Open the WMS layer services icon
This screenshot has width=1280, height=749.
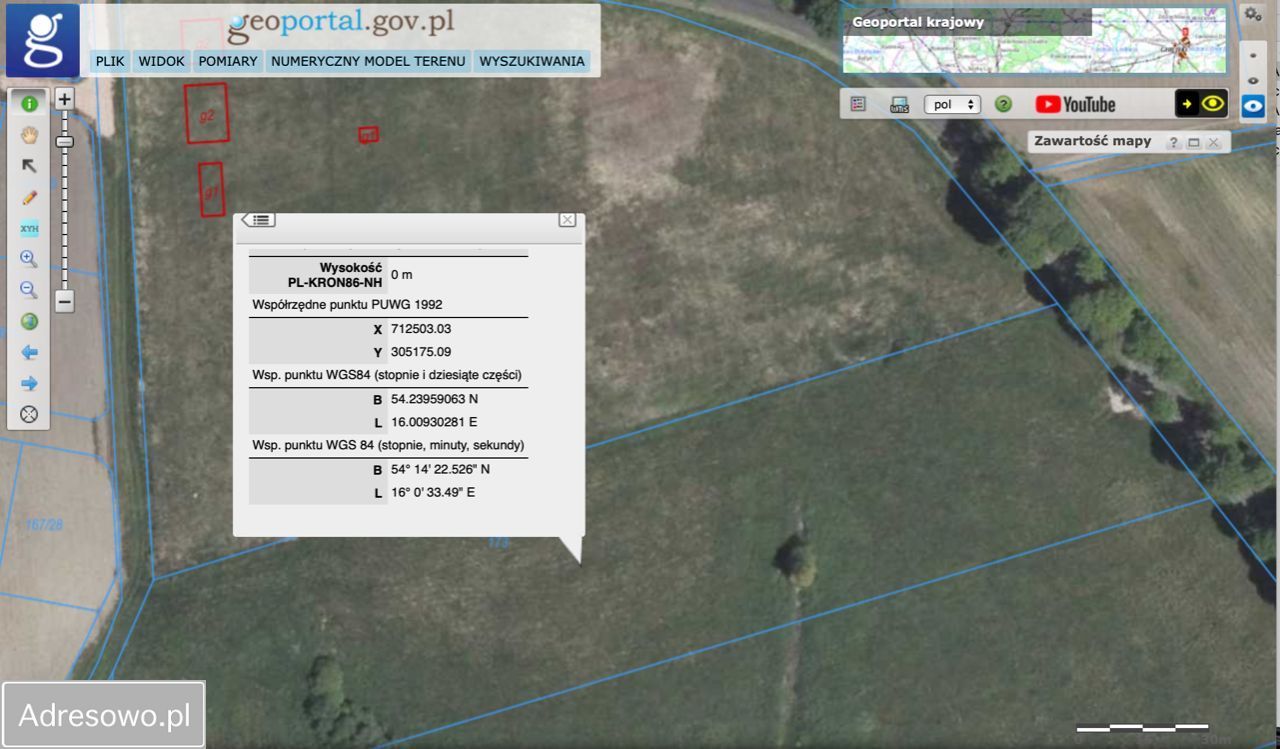(x=899, y=104)
